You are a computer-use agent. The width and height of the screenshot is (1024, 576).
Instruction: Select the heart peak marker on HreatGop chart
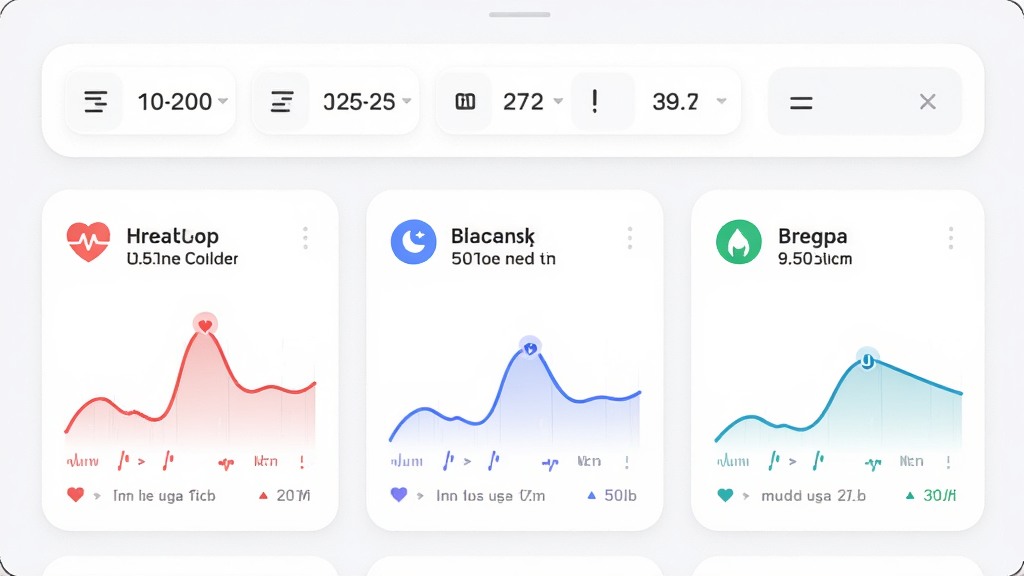(x=205, y=325)
